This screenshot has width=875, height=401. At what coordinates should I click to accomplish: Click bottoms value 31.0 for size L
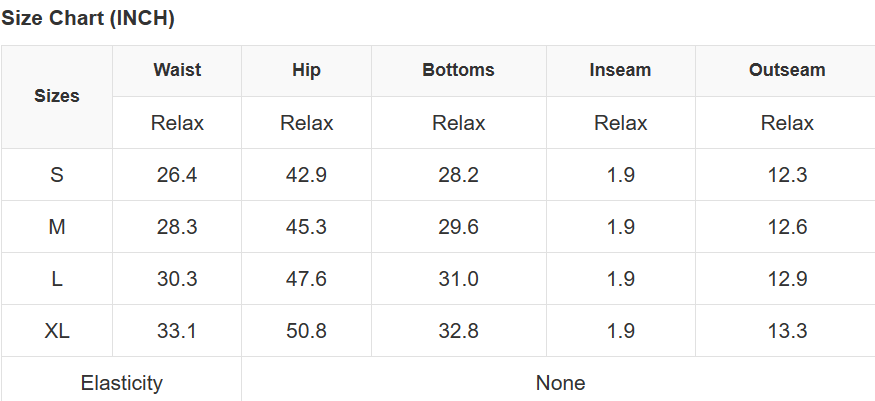point(458,279)
